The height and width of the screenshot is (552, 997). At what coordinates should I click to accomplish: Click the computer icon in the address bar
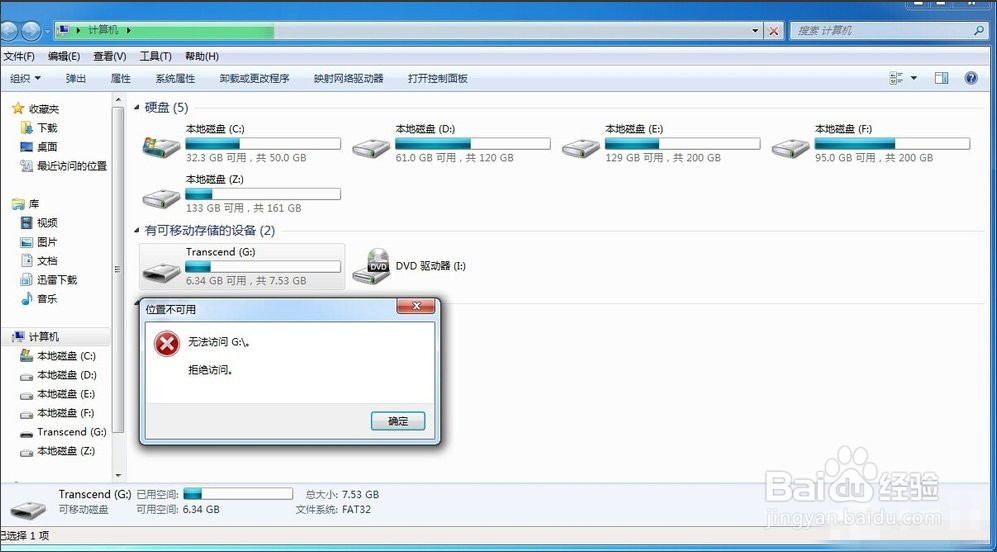[63, 30]
